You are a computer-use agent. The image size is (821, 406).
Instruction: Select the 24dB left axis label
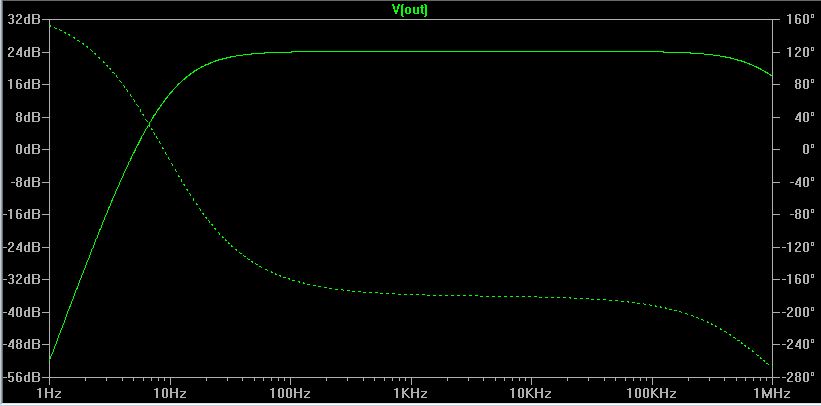click(x=23, y=52)
